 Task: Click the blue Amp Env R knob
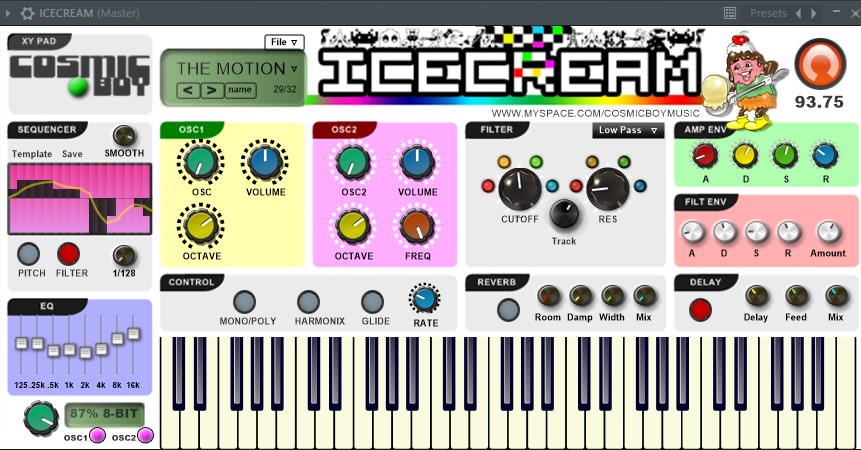(x=825, y=156)
